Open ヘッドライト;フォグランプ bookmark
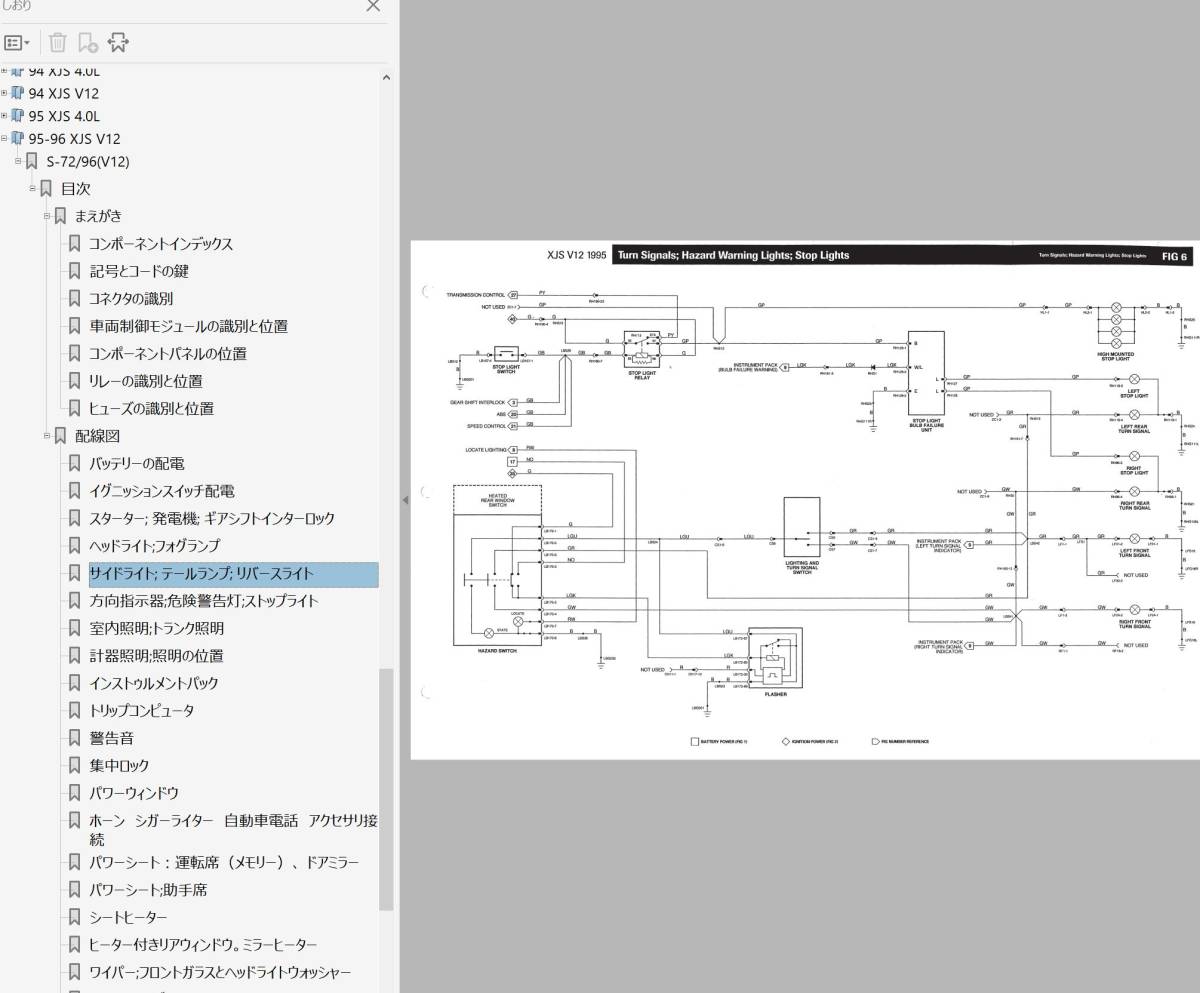 click(154, 546)
